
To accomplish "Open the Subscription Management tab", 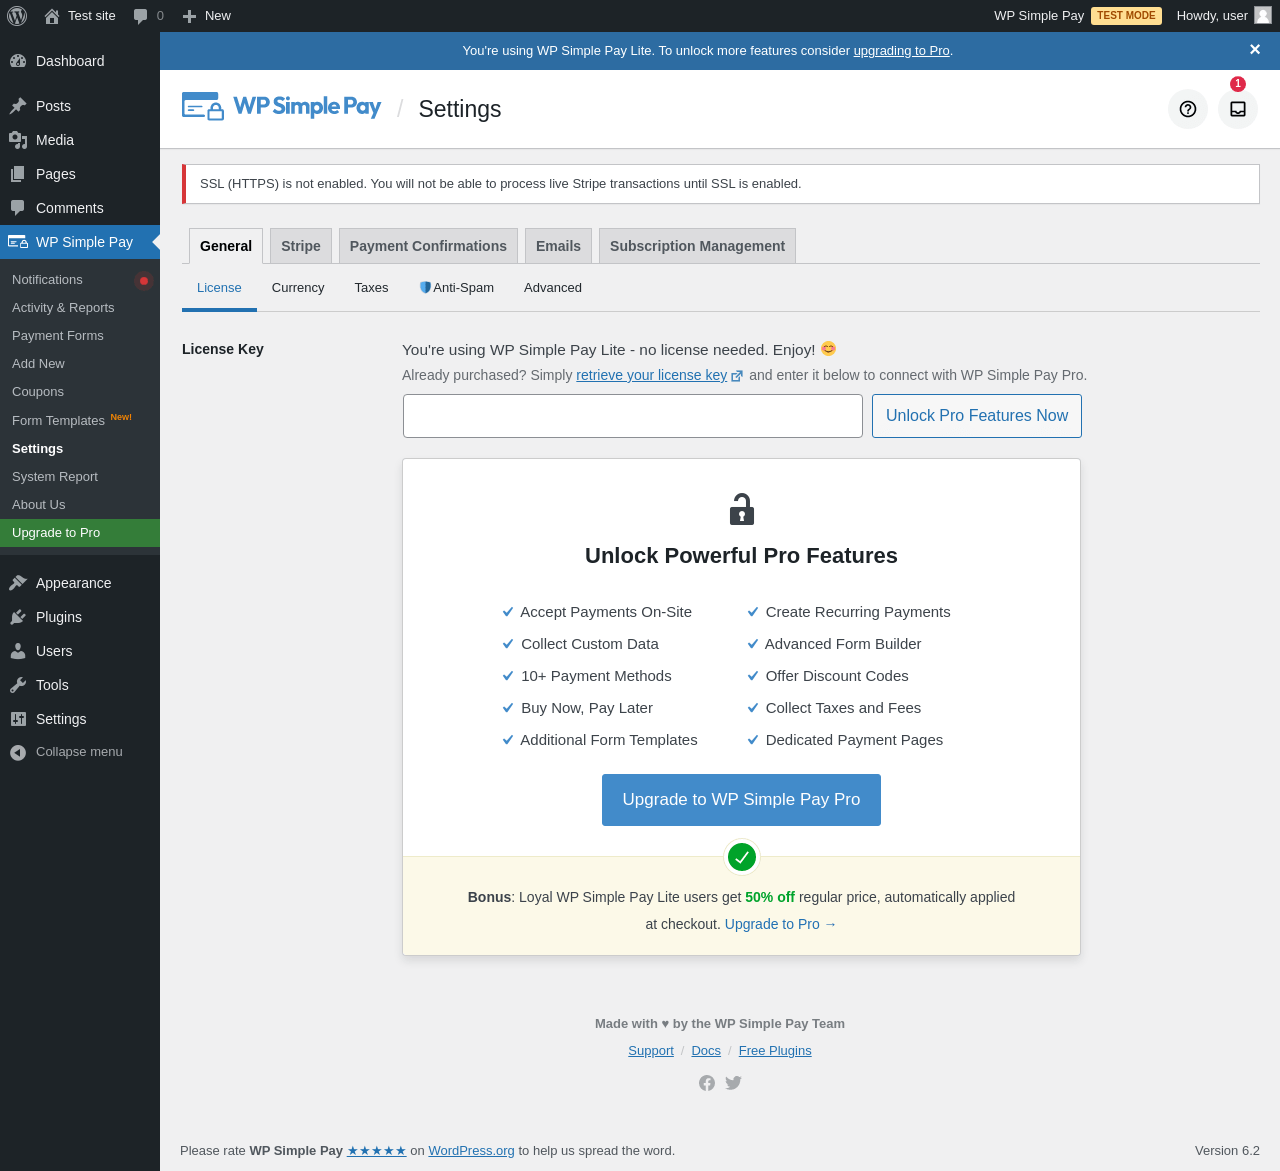I will 697,246.
